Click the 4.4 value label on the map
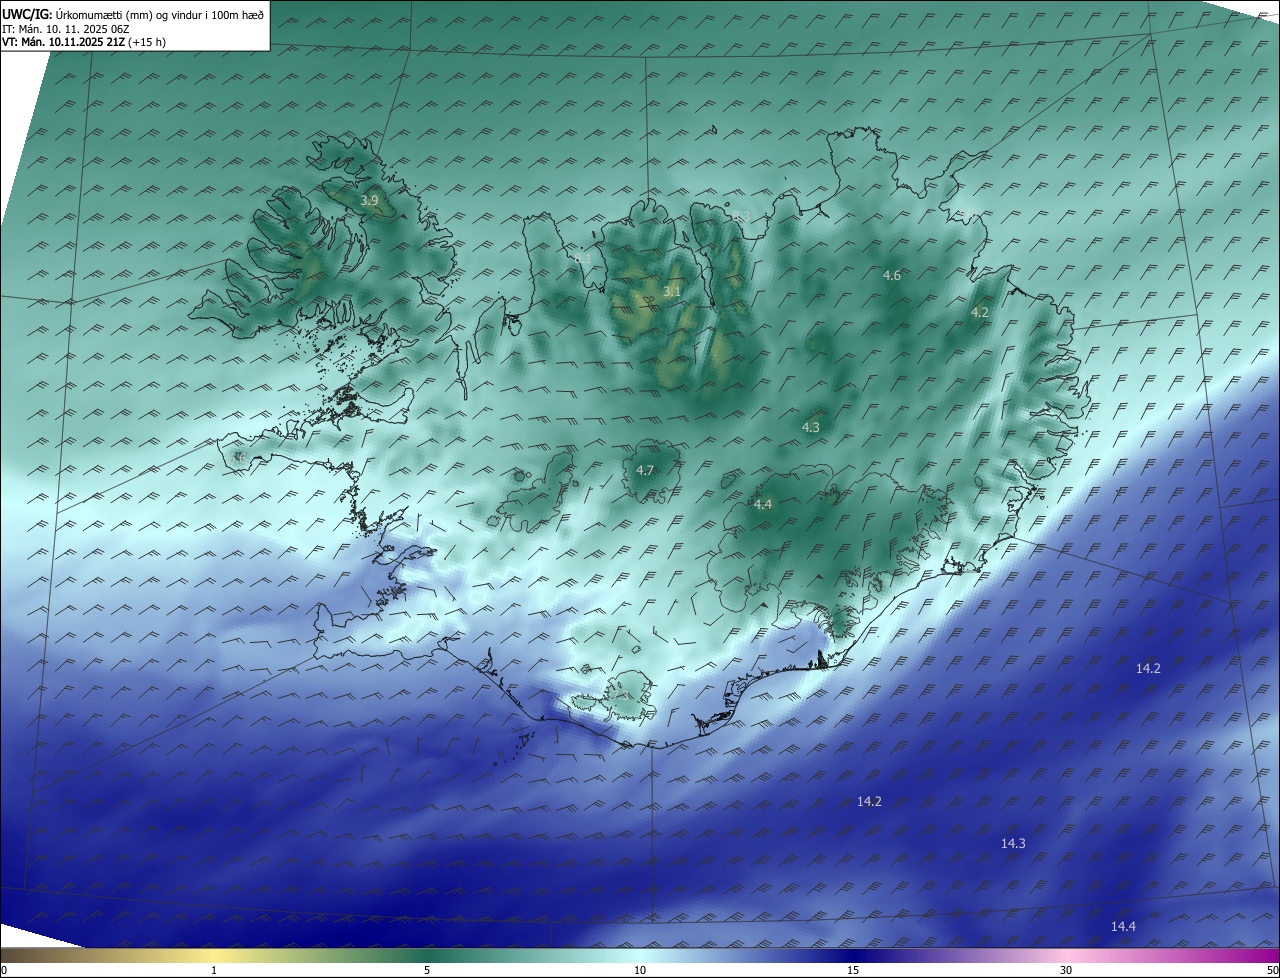Viewport: 1280px width, 978px height. [763, 504]
